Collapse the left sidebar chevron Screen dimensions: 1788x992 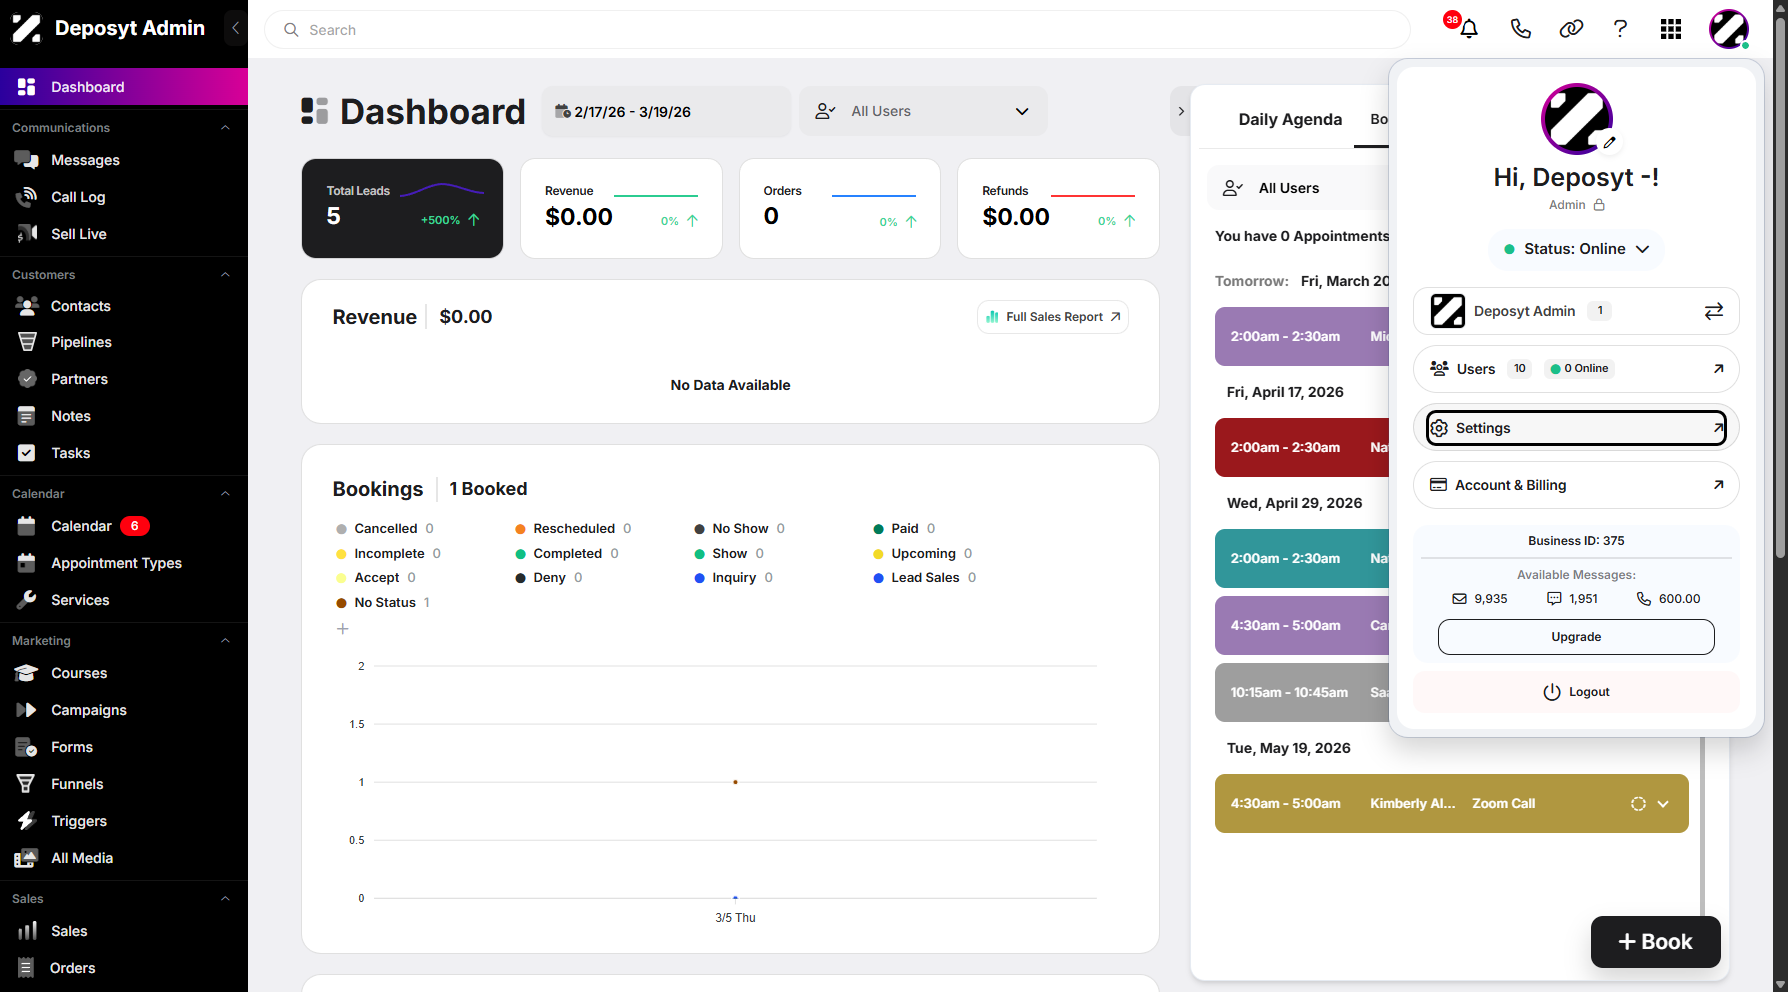tap(235, 28)
